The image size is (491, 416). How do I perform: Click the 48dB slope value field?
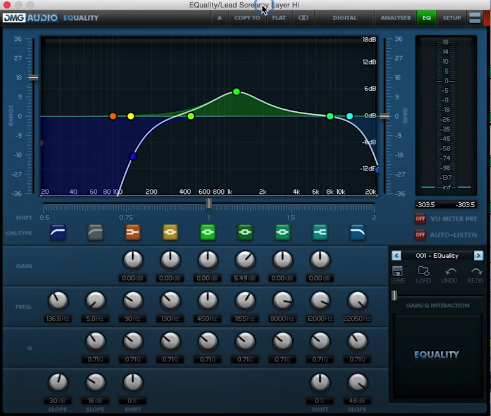coord(357,400)
